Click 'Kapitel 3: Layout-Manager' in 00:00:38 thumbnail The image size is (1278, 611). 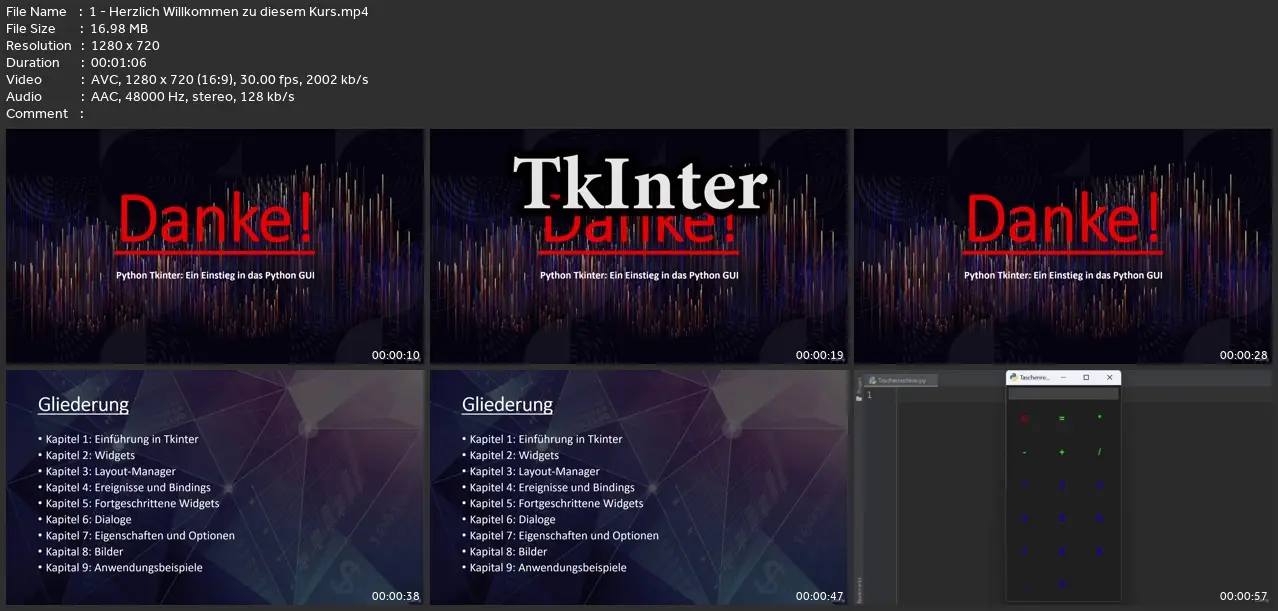pos(110,471)
